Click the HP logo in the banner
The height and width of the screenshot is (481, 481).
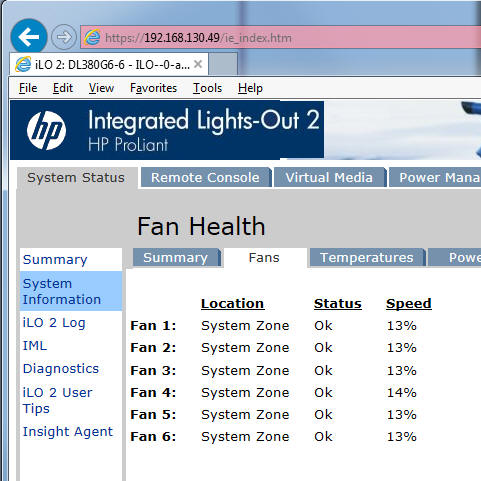pyautogui.click(x=46, y=130)
